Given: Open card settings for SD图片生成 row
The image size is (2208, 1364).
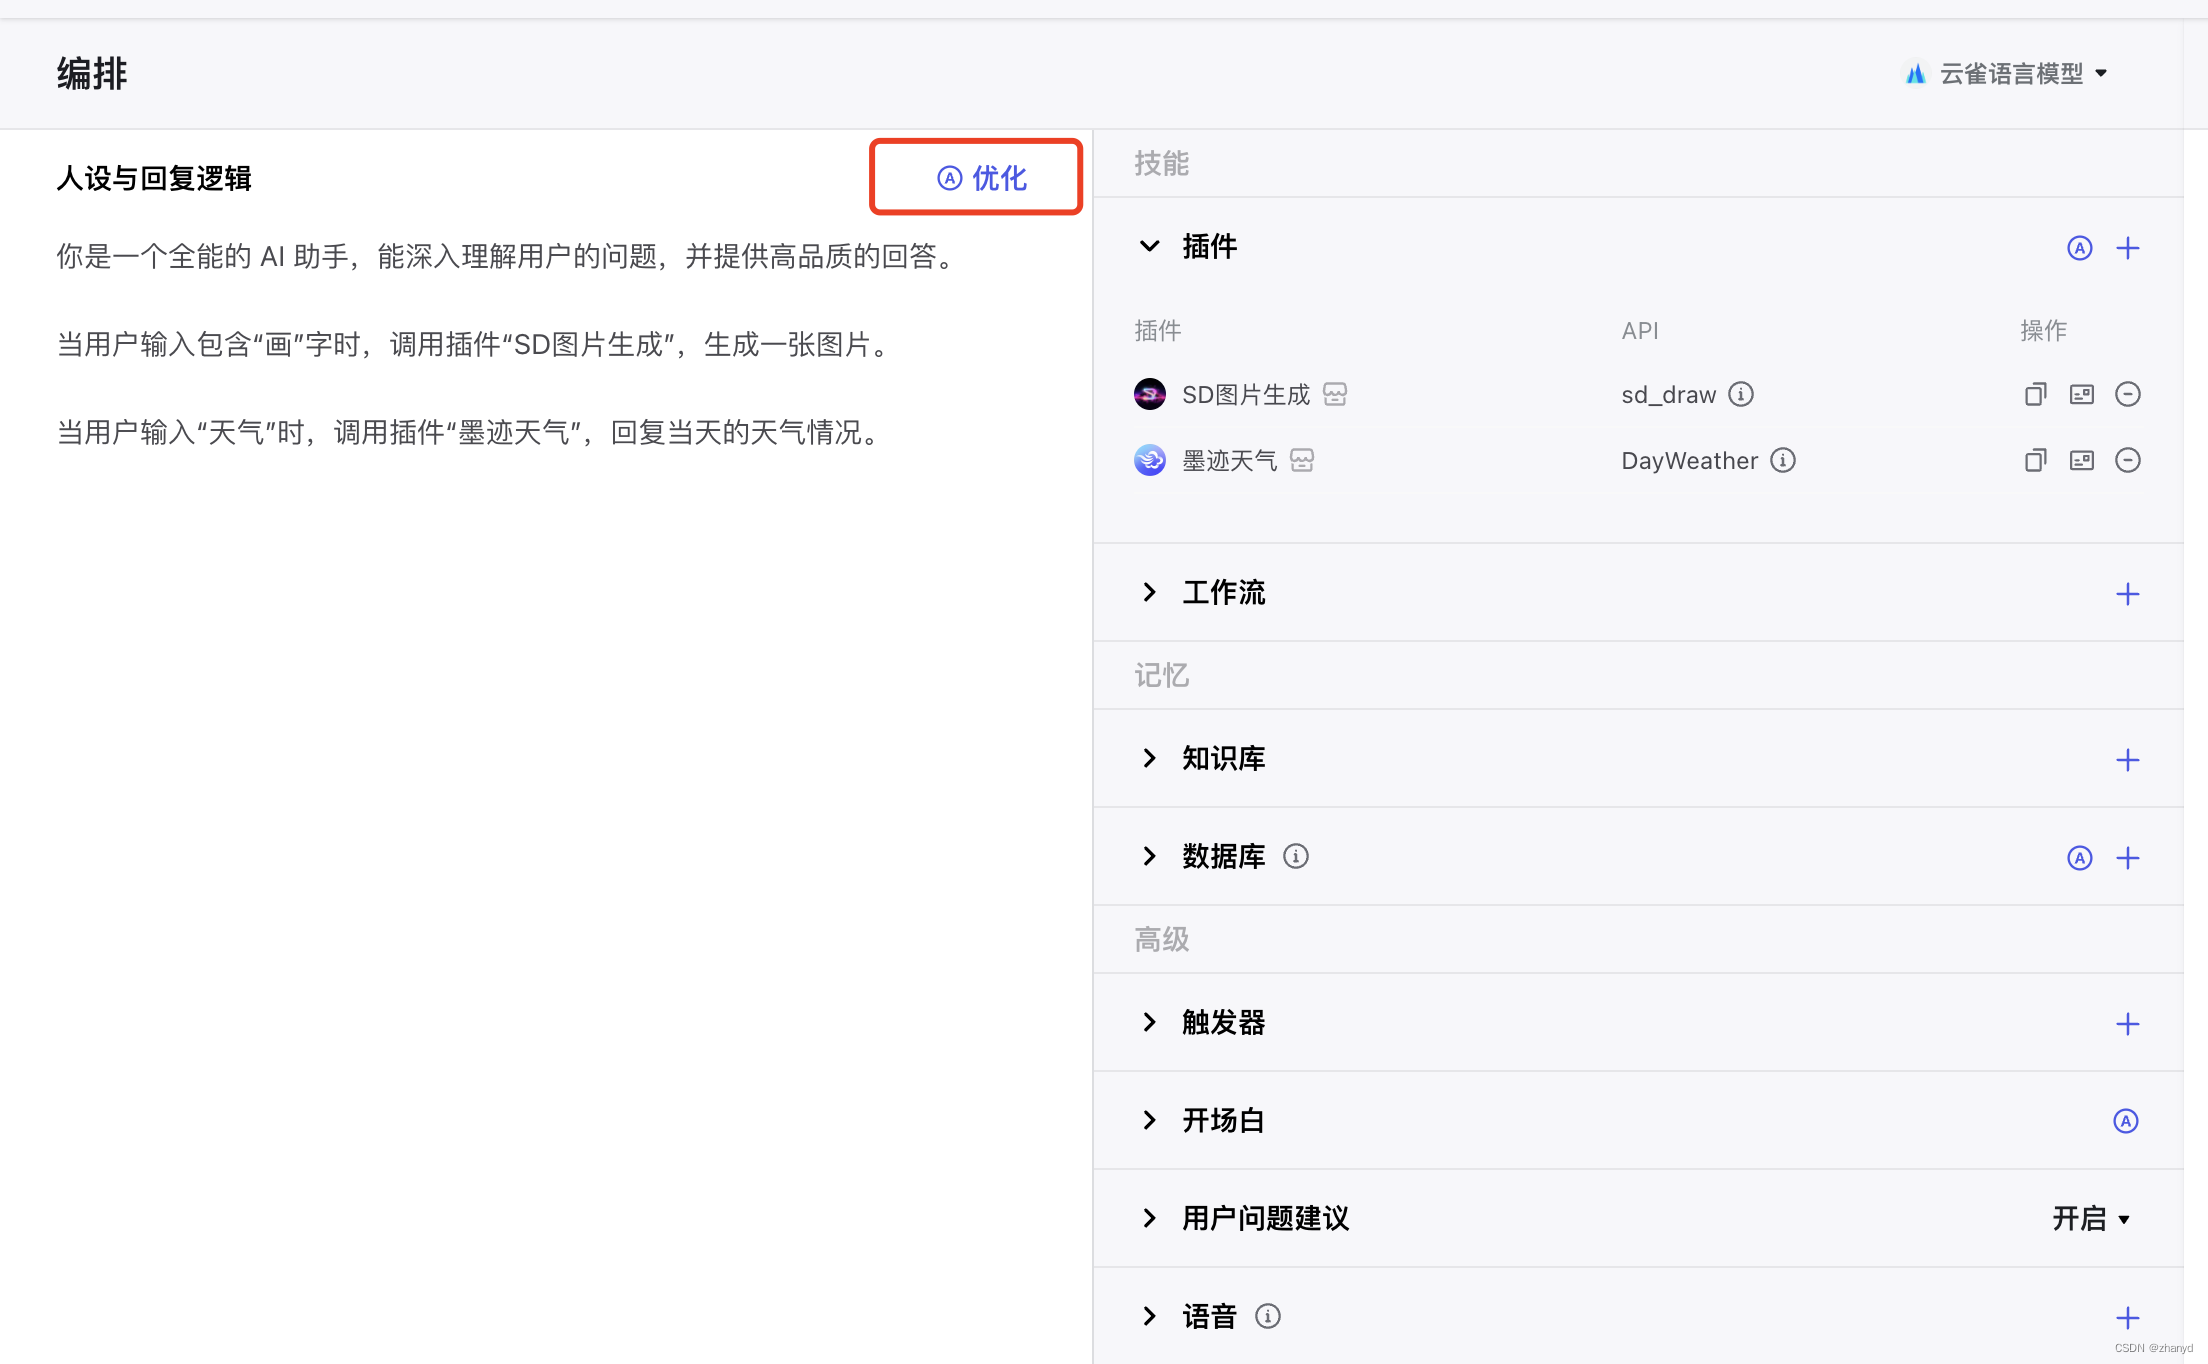Looking at the screenshot, I should pyautogui.click(x=2082, y=394).
